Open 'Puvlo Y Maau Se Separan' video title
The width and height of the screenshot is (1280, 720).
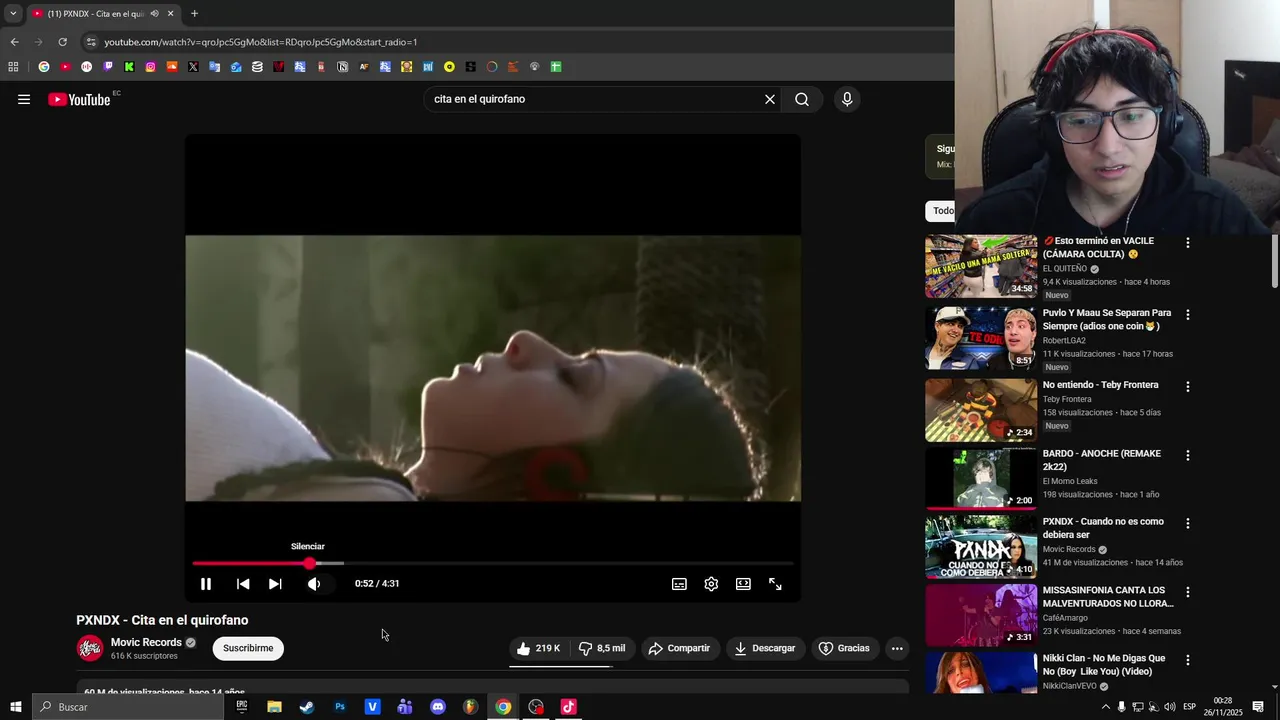click(1107, 319)
